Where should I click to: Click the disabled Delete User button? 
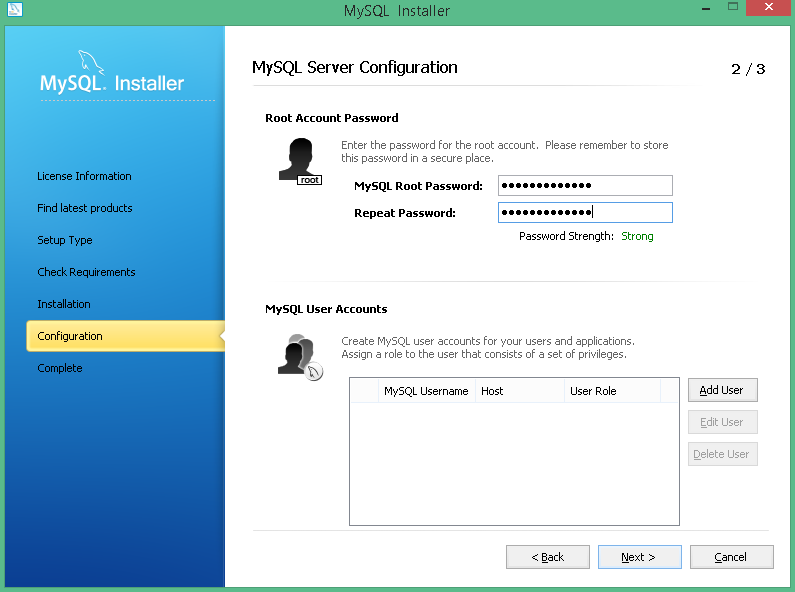click(722, 454)
